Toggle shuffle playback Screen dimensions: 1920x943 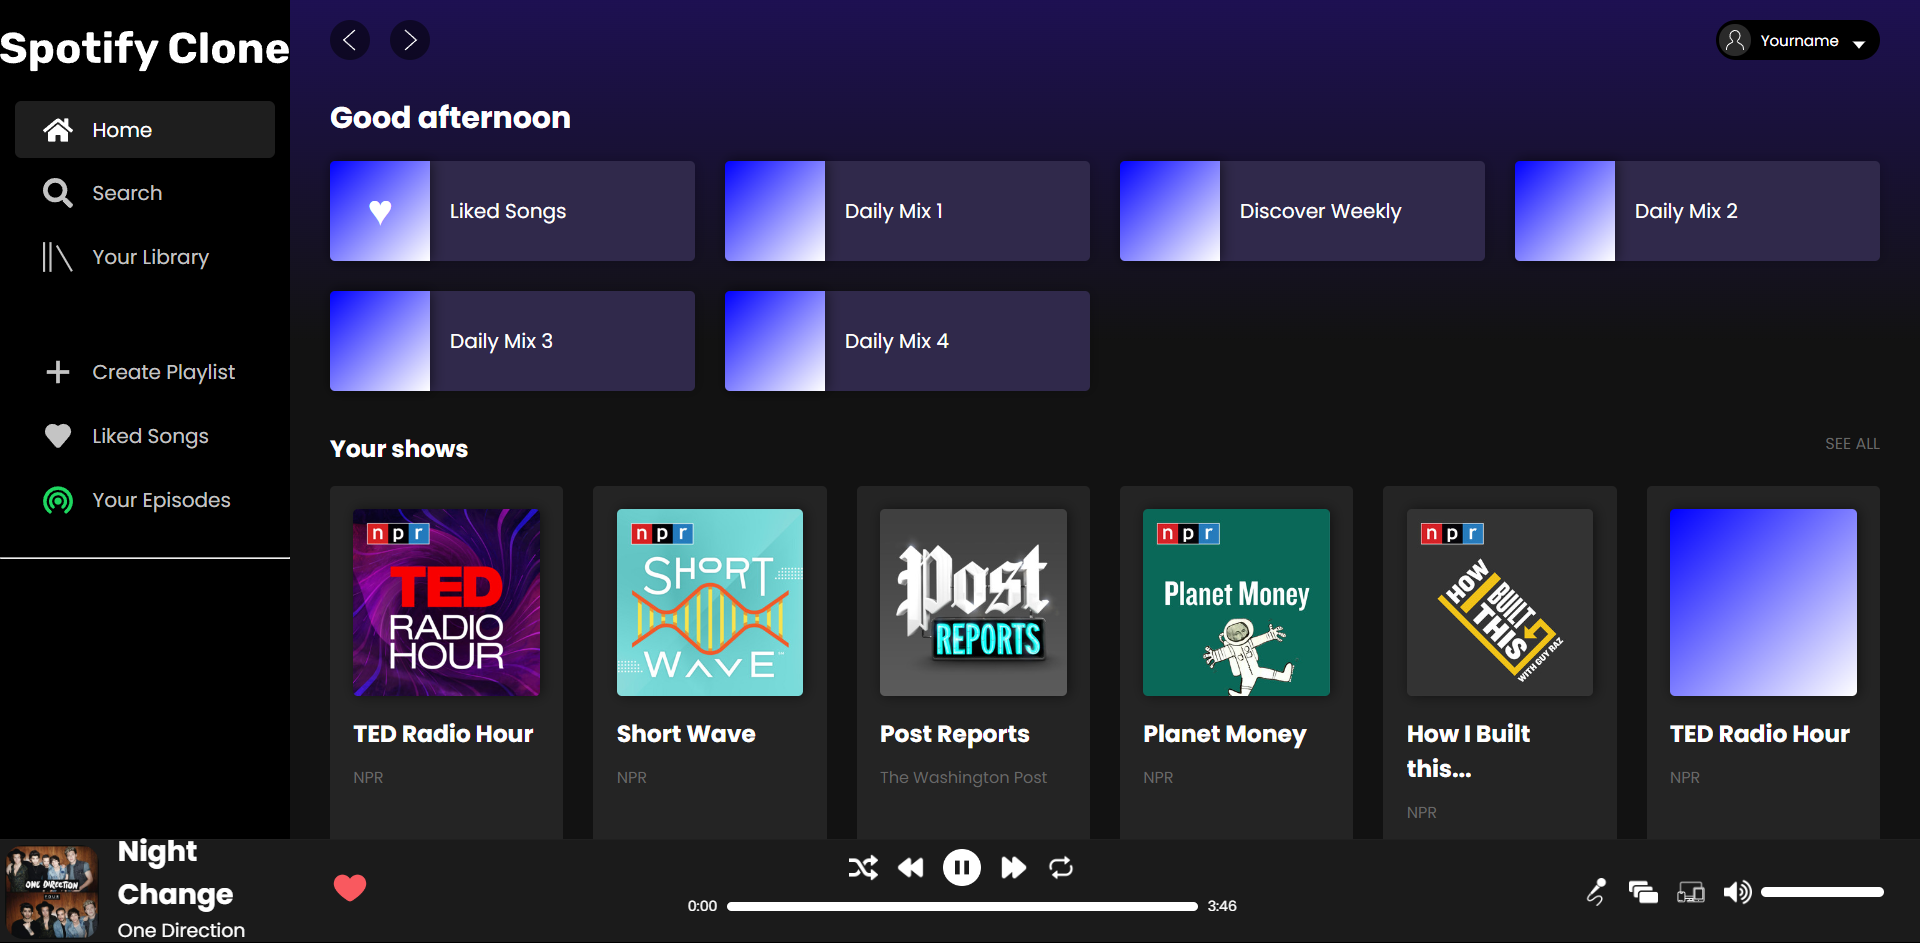[x=862, y=867]
